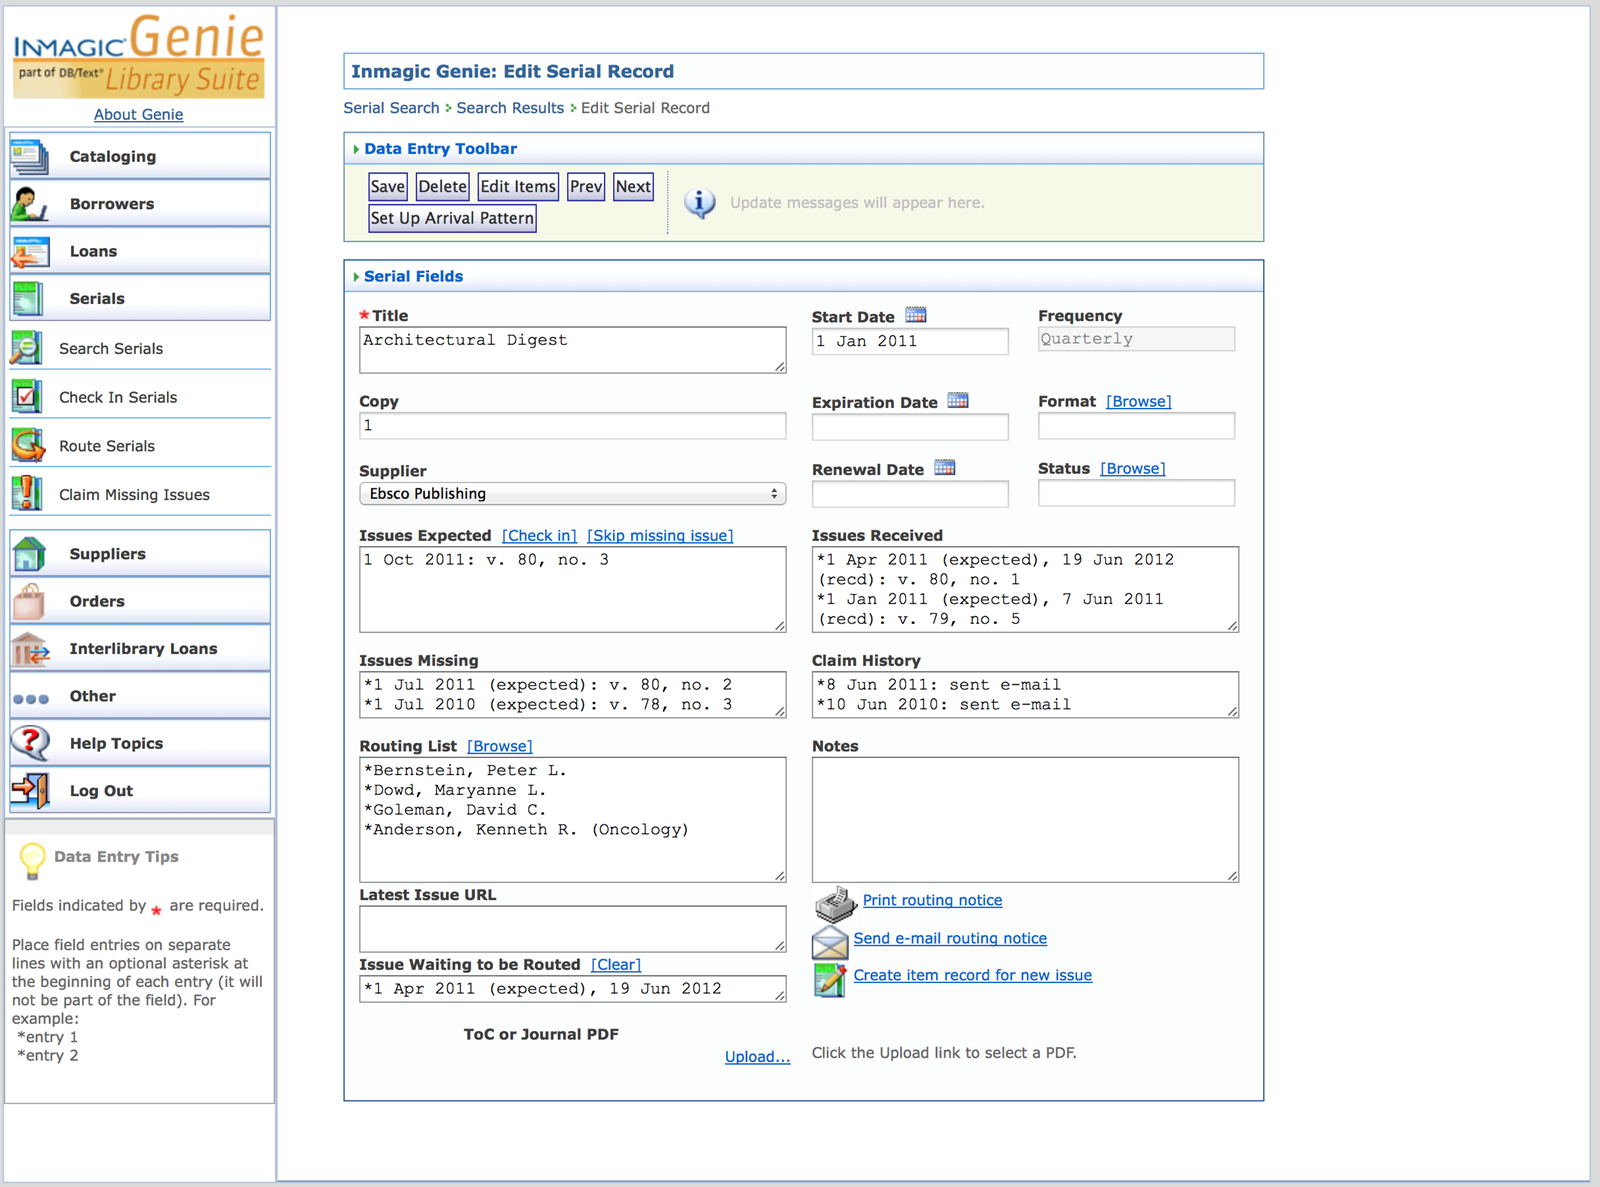Click in the Title field
Viewport: 1600px width, 1187px height.
(572, 350)
